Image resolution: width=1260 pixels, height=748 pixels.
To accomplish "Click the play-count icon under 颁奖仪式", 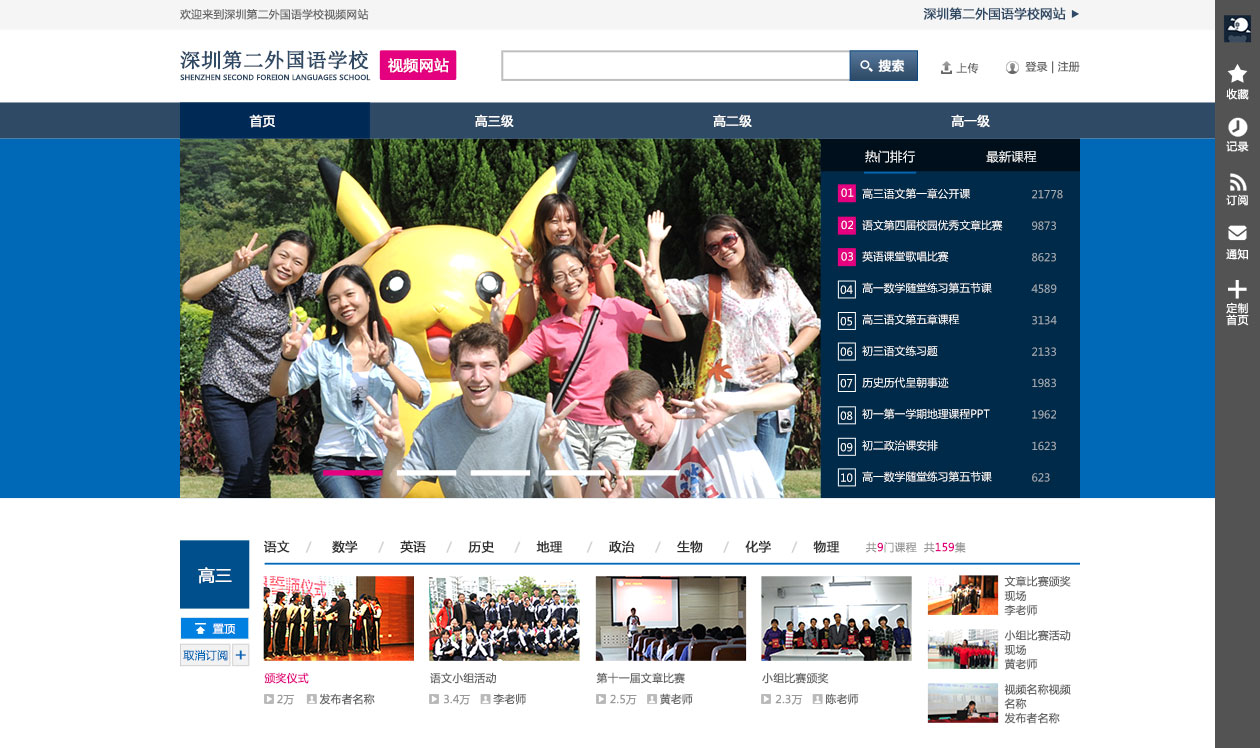I will 269,699.
